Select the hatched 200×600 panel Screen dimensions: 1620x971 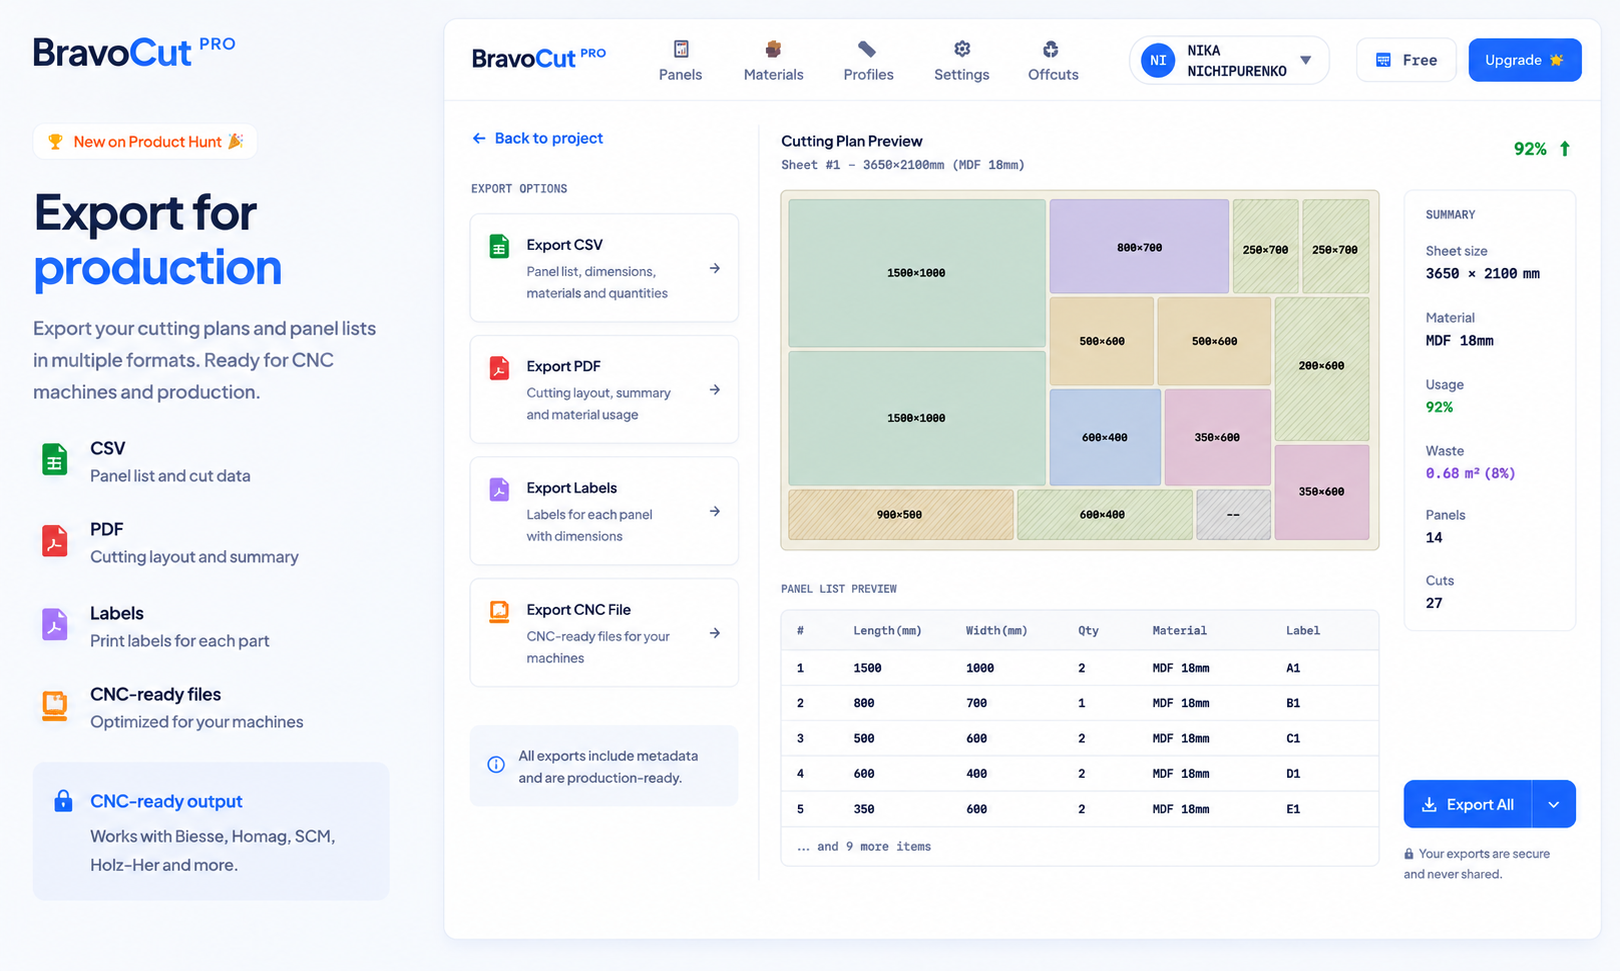pos(1322,369)
